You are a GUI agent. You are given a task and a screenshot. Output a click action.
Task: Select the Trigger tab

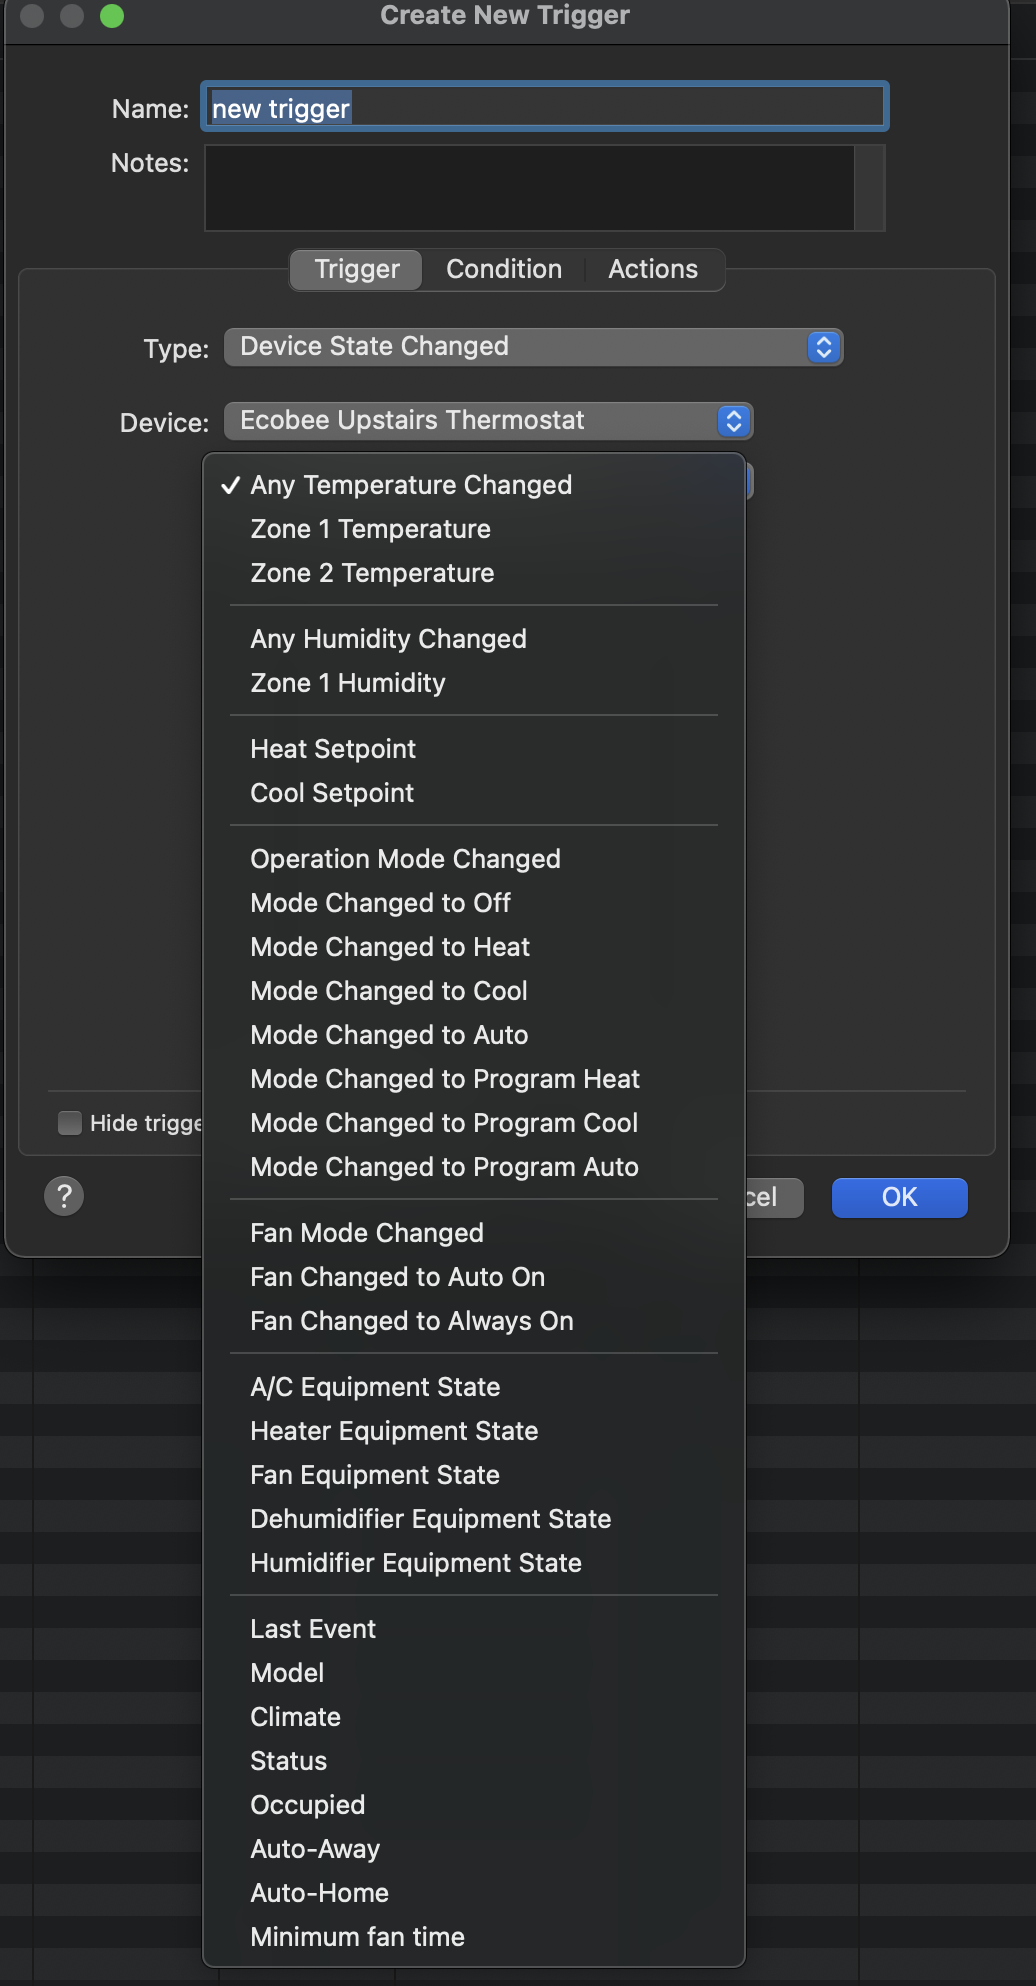(x=357, y=269)
